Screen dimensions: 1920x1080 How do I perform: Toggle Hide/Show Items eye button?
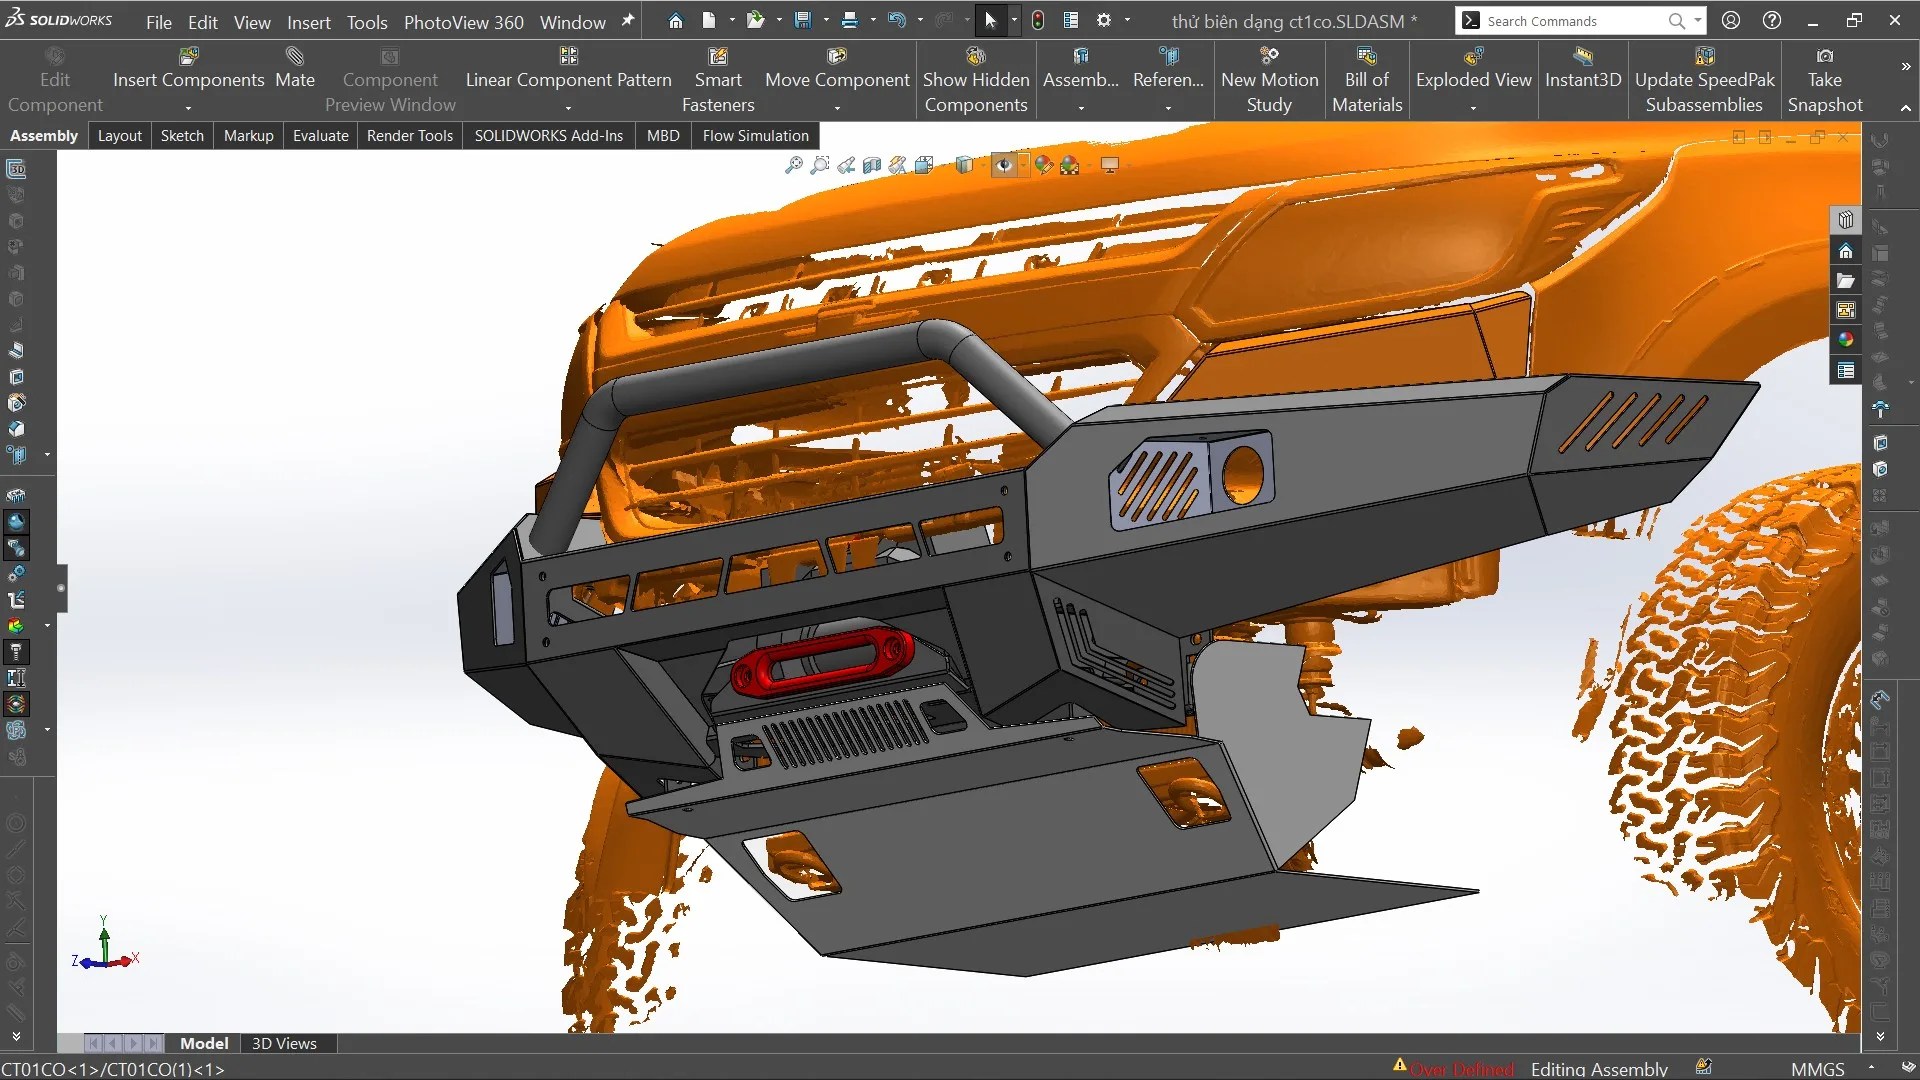(1003, 165)
